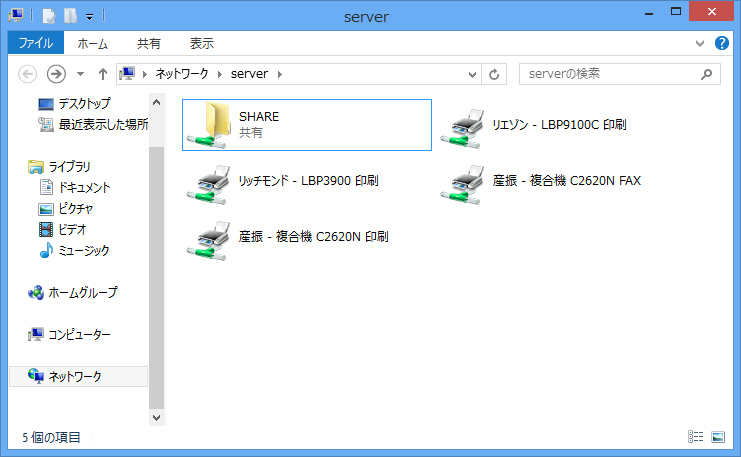The image size is (741, 457).
Task: Open the SHARE shared folder icon
Action: pos(208,125)
